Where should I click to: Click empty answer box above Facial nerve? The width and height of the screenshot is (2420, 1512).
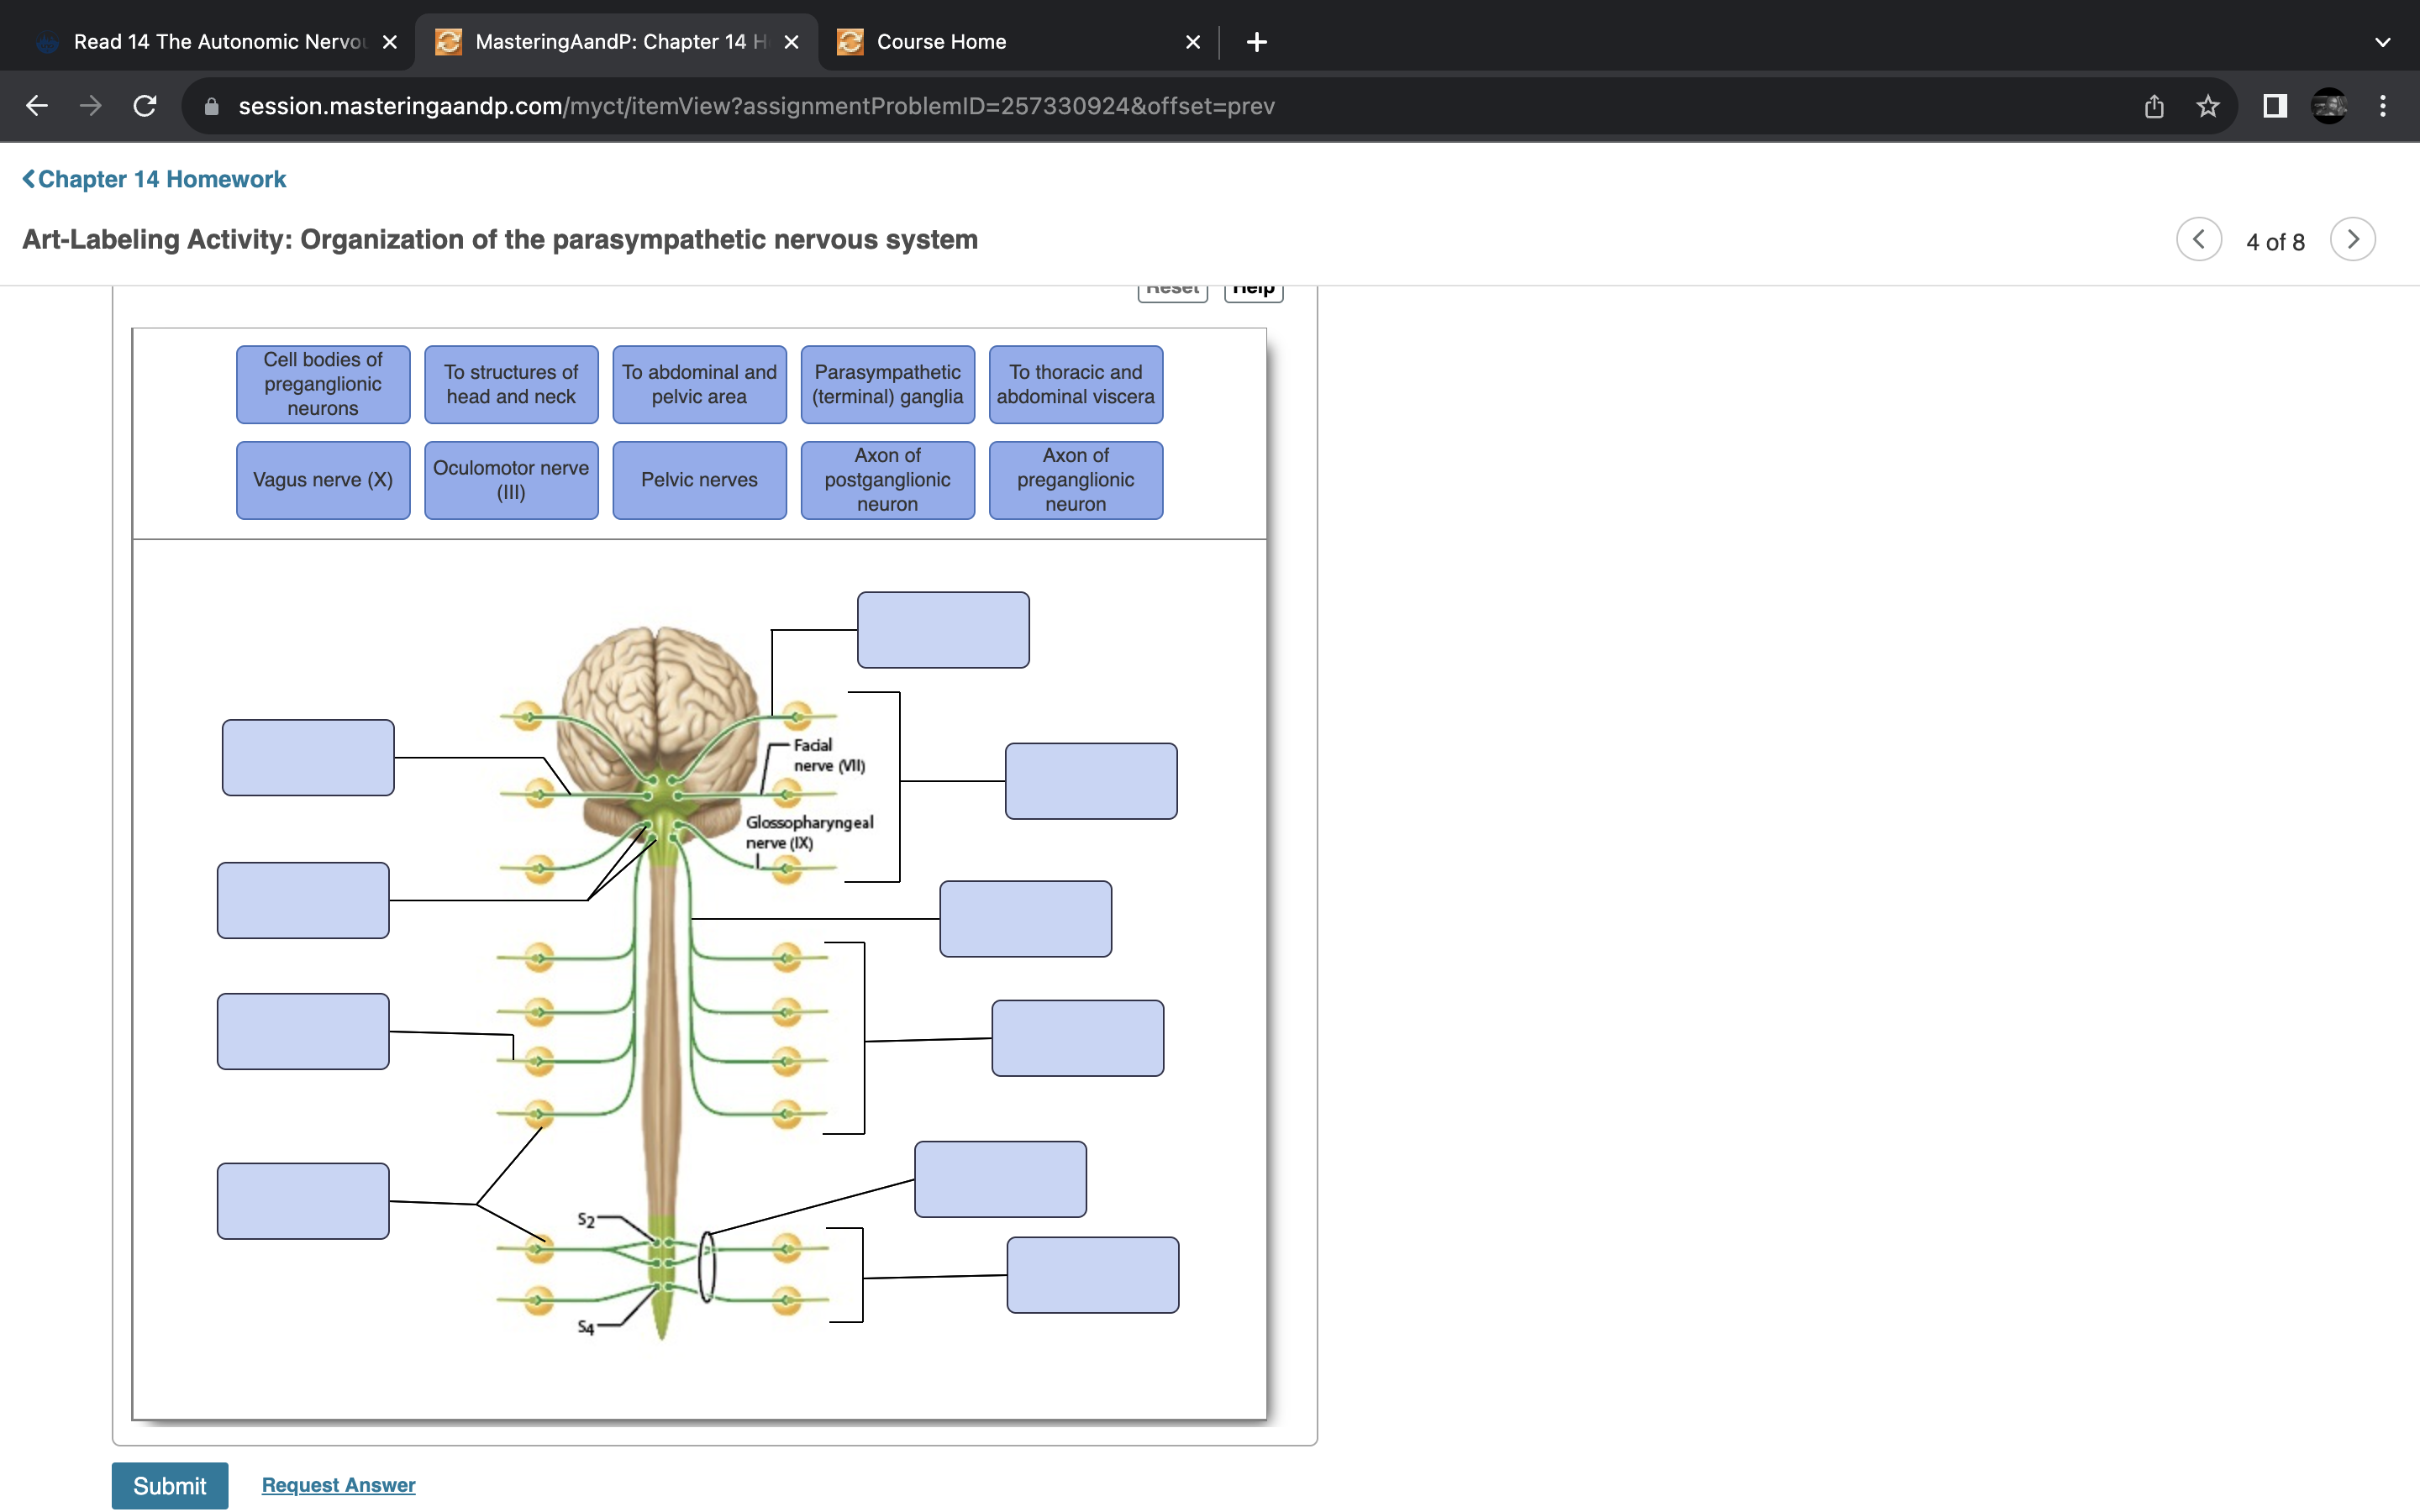tap(943, 630)
